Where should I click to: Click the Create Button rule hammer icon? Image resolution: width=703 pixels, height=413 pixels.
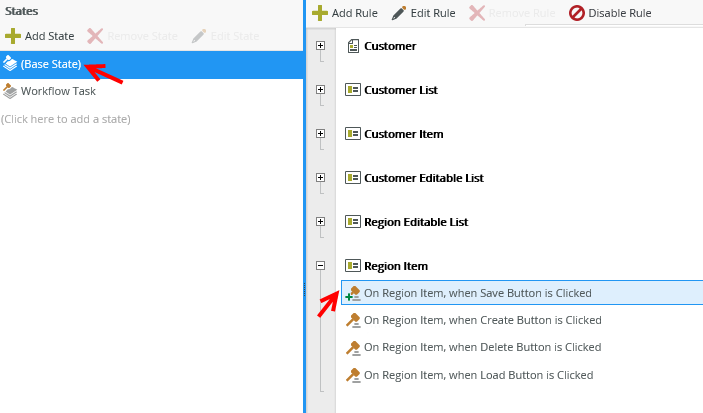click(x=353, y=320)
